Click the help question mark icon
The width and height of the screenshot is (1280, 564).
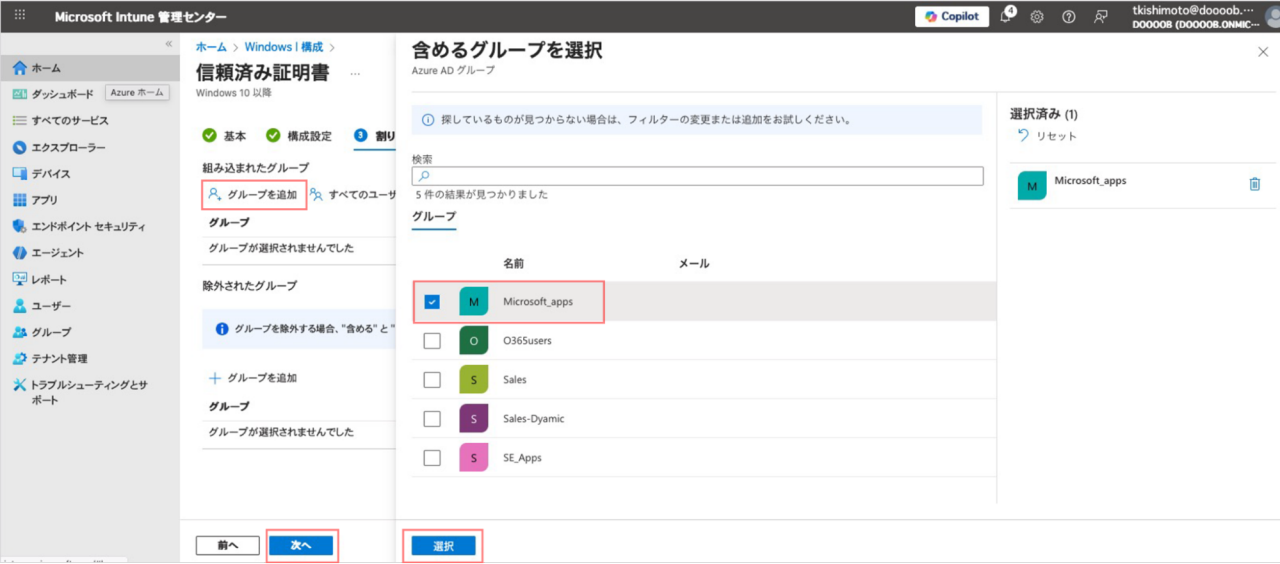point(1069,17)
